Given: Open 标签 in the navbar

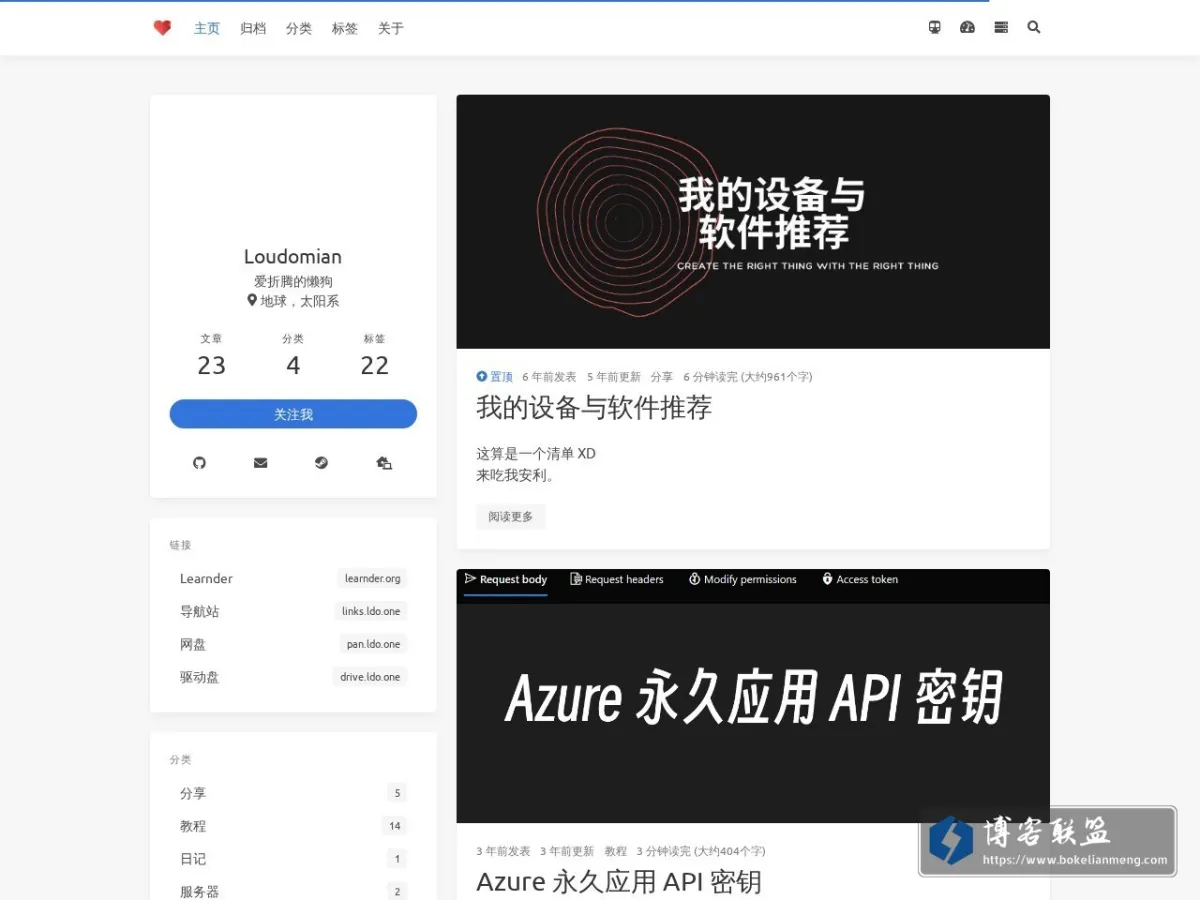Looking at the screenshot, I should pyautogui.click(x=345, y=28).
